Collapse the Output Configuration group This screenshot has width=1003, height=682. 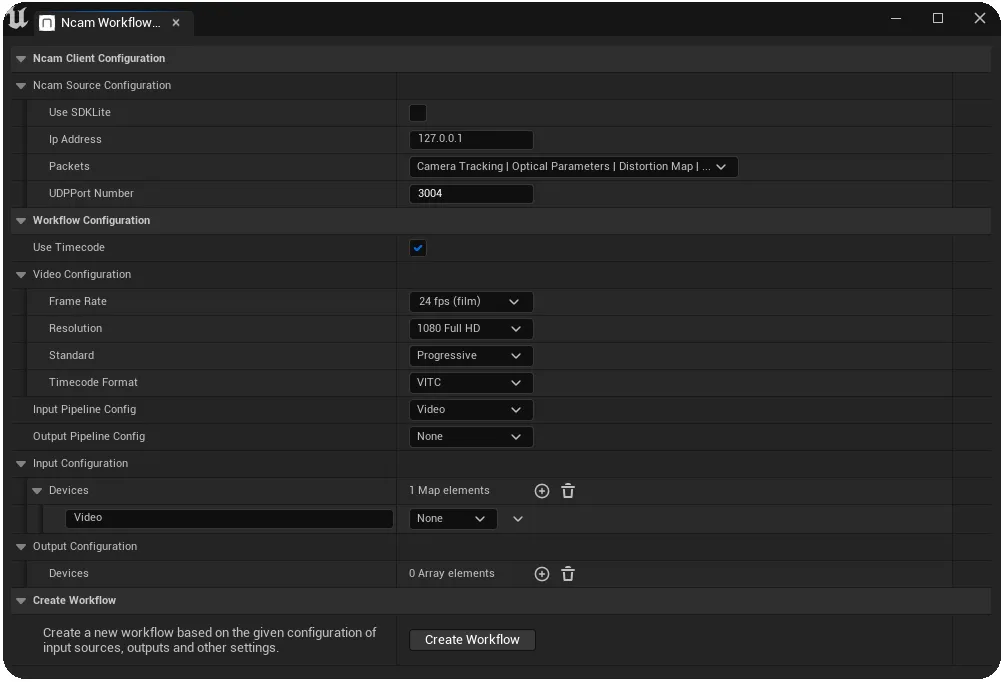pos(21,547)
